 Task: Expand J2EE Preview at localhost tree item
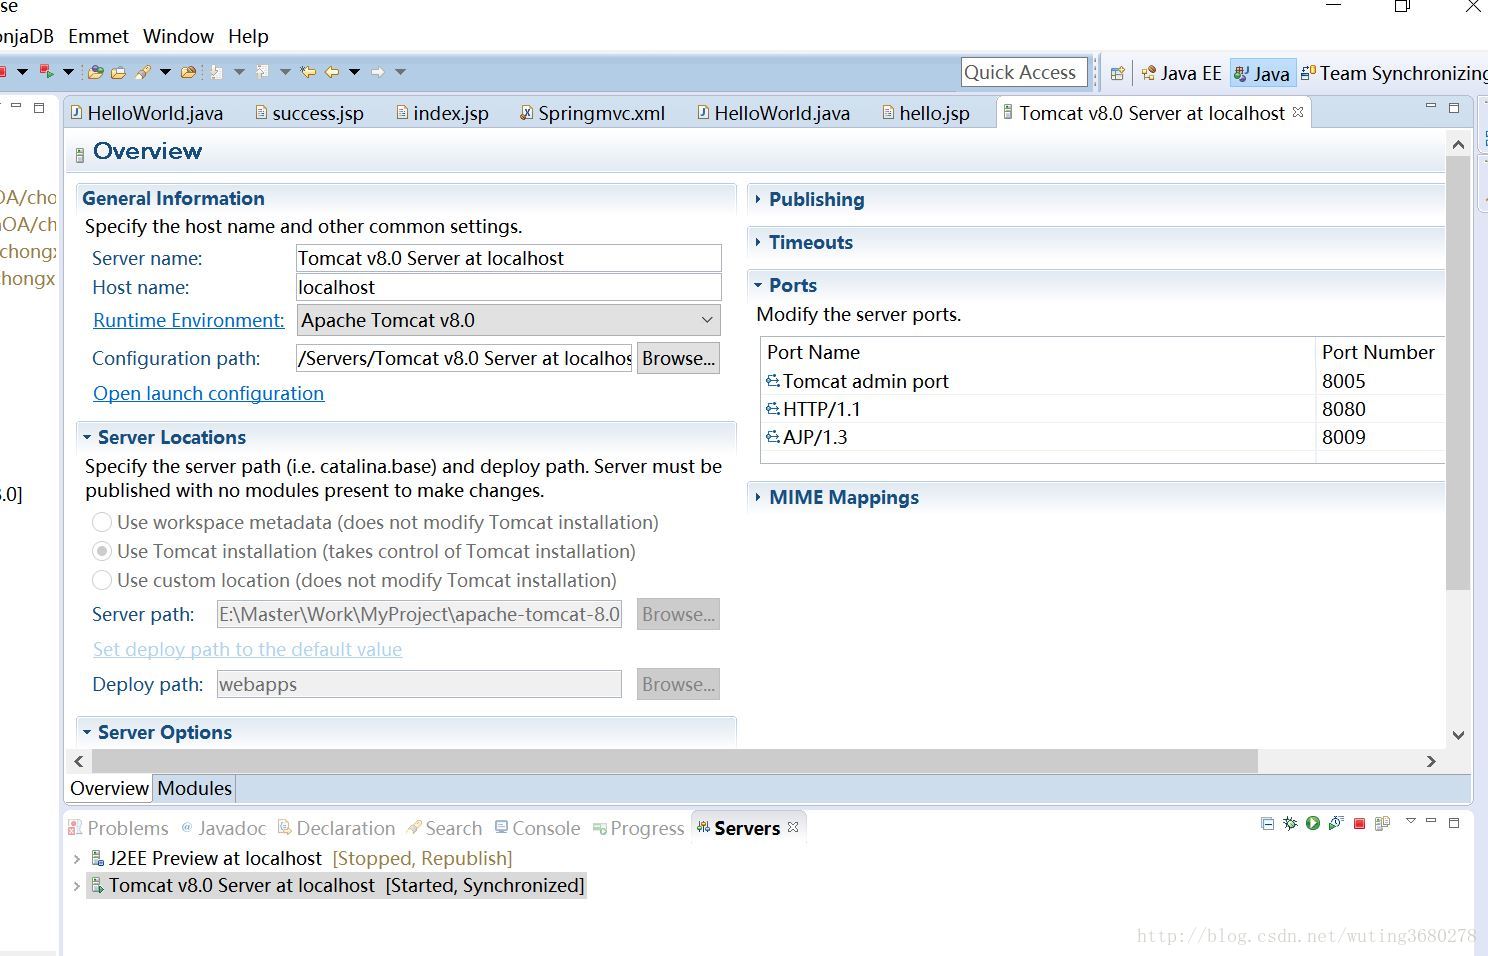click(77, 858)
